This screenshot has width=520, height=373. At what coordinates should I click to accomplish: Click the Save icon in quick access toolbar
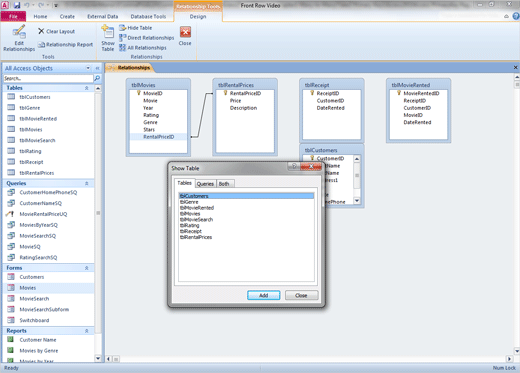click(x=17, y=5)
